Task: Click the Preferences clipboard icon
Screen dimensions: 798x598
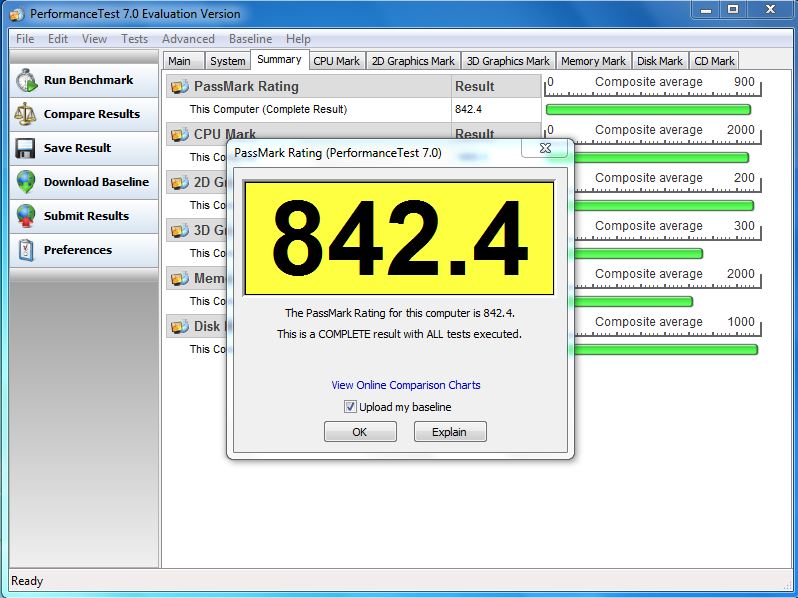Action: (x=26, y=251)
